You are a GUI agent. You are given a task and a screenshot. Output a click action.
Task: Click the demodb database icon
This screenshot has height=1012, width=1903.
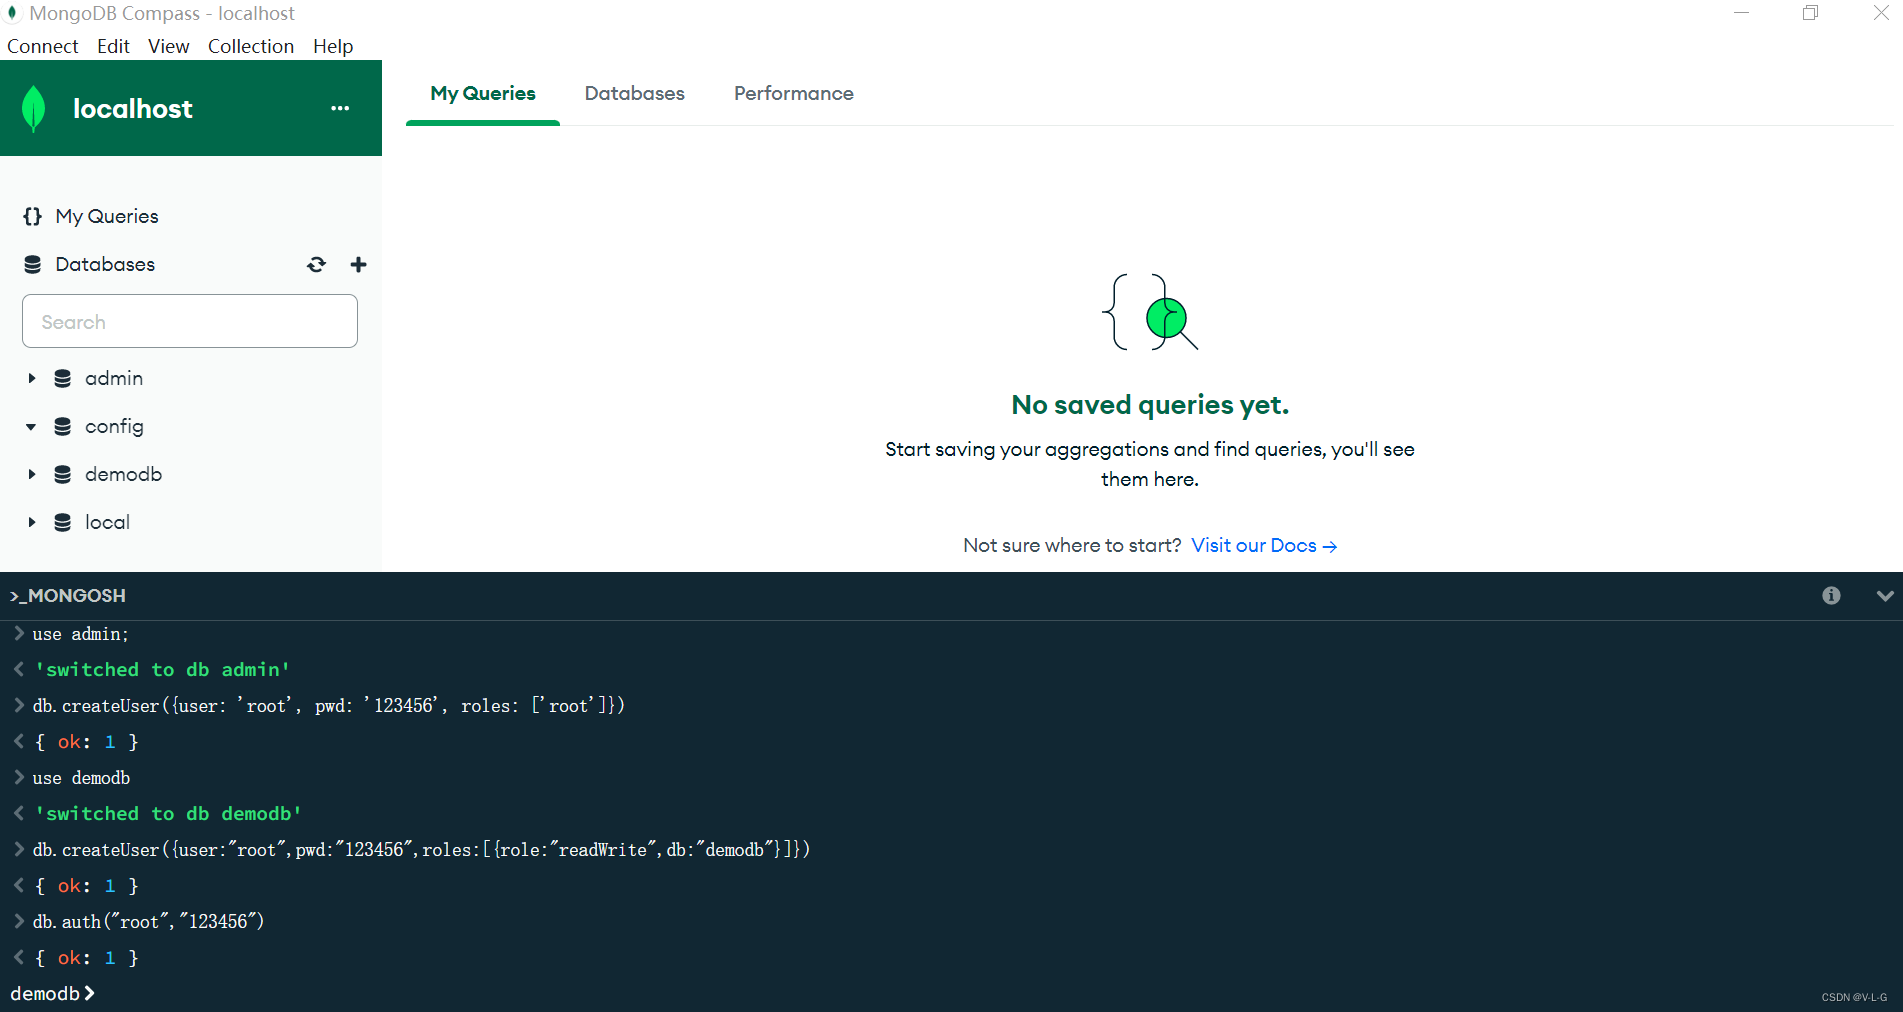pos(62,474)
